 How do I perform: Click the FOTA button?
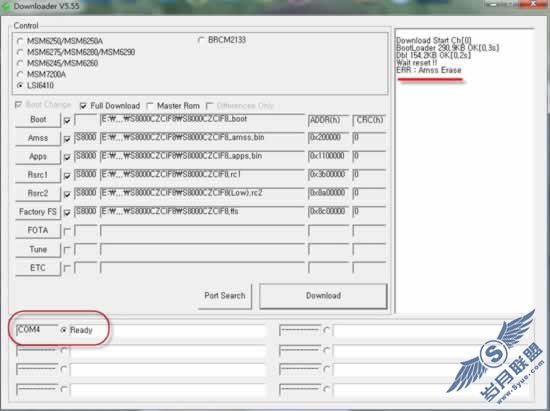38,230
